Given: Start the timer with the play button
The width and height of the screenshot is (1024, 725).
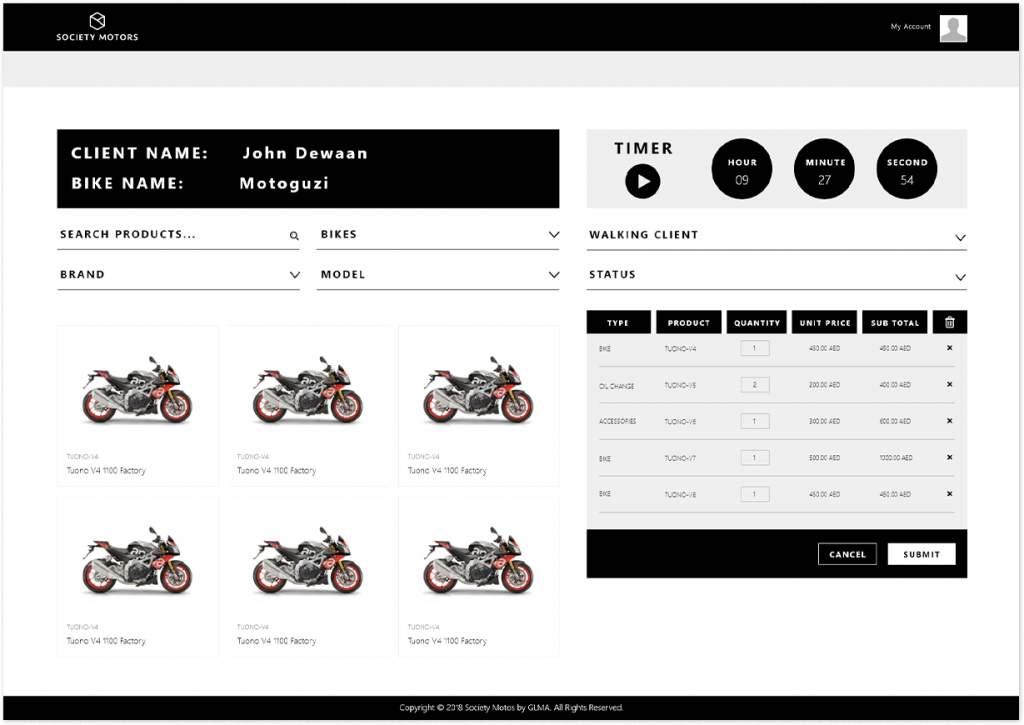Looking at the screenshot, I should 643,181.
